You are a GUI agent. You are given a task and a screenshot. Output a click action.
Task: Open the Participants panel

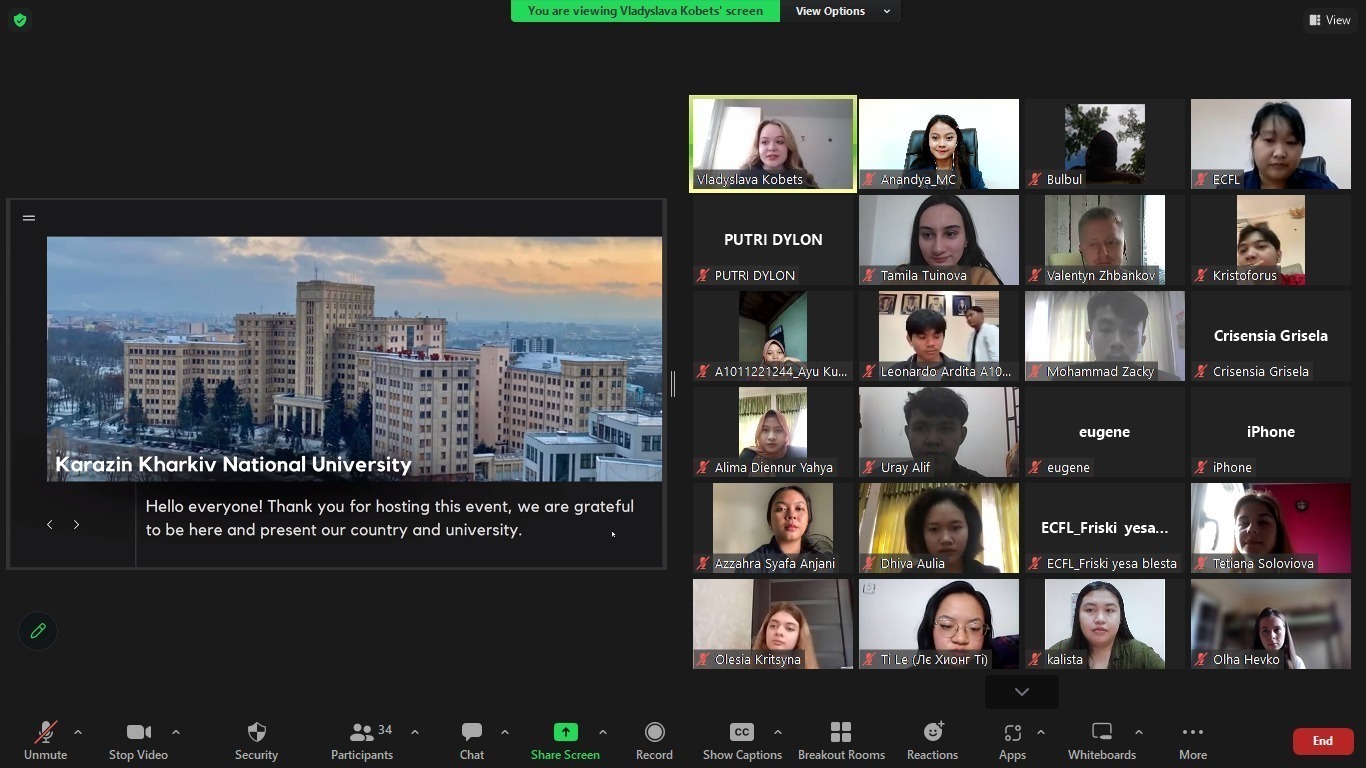(x=361, y=740)
